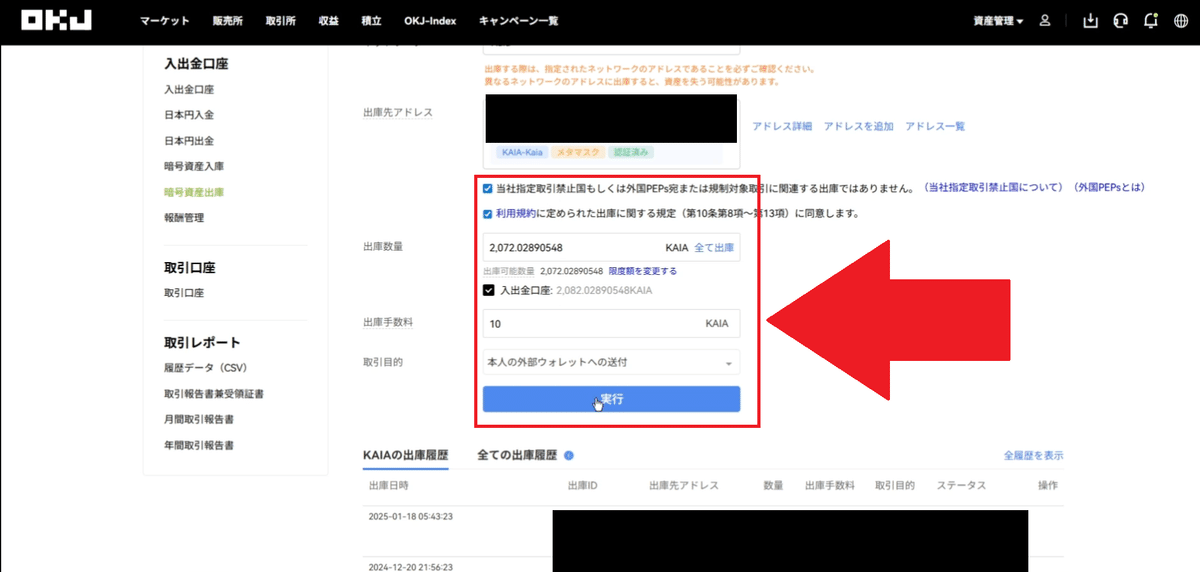Select 暗号資産出庫 in the sidebar
Screen dimensions: 1200x572
tap(194, 192)
